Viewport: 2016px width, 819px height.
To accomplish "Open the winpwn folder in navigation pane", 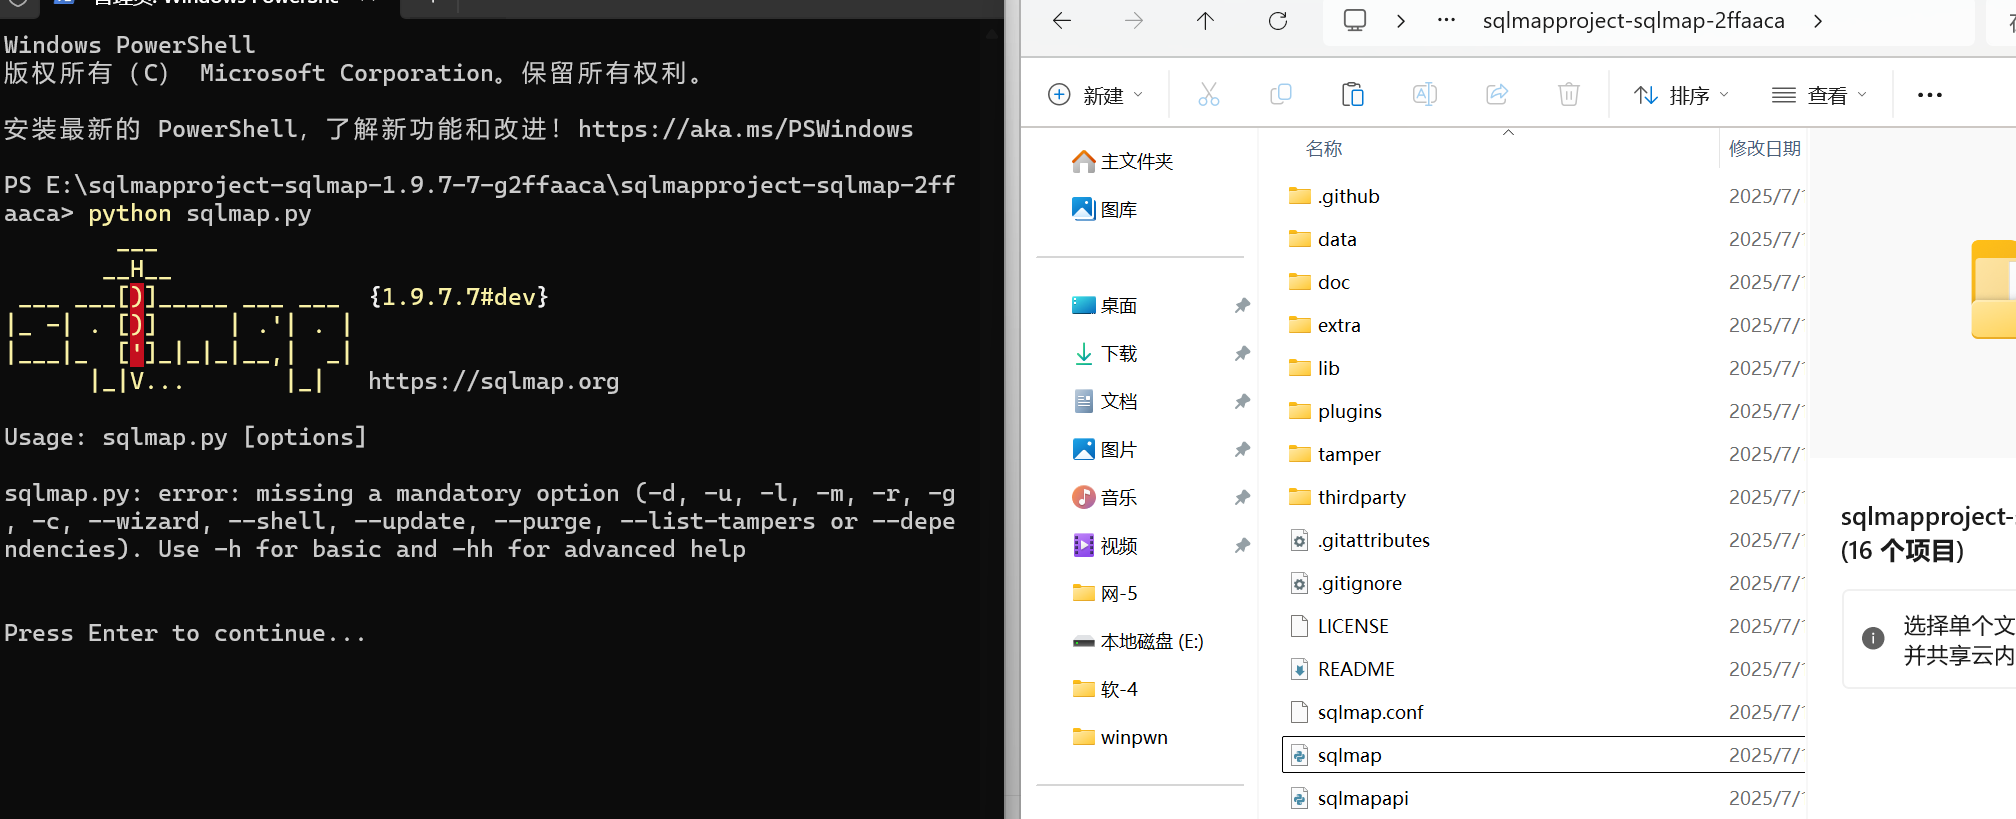I will 1120,737.
